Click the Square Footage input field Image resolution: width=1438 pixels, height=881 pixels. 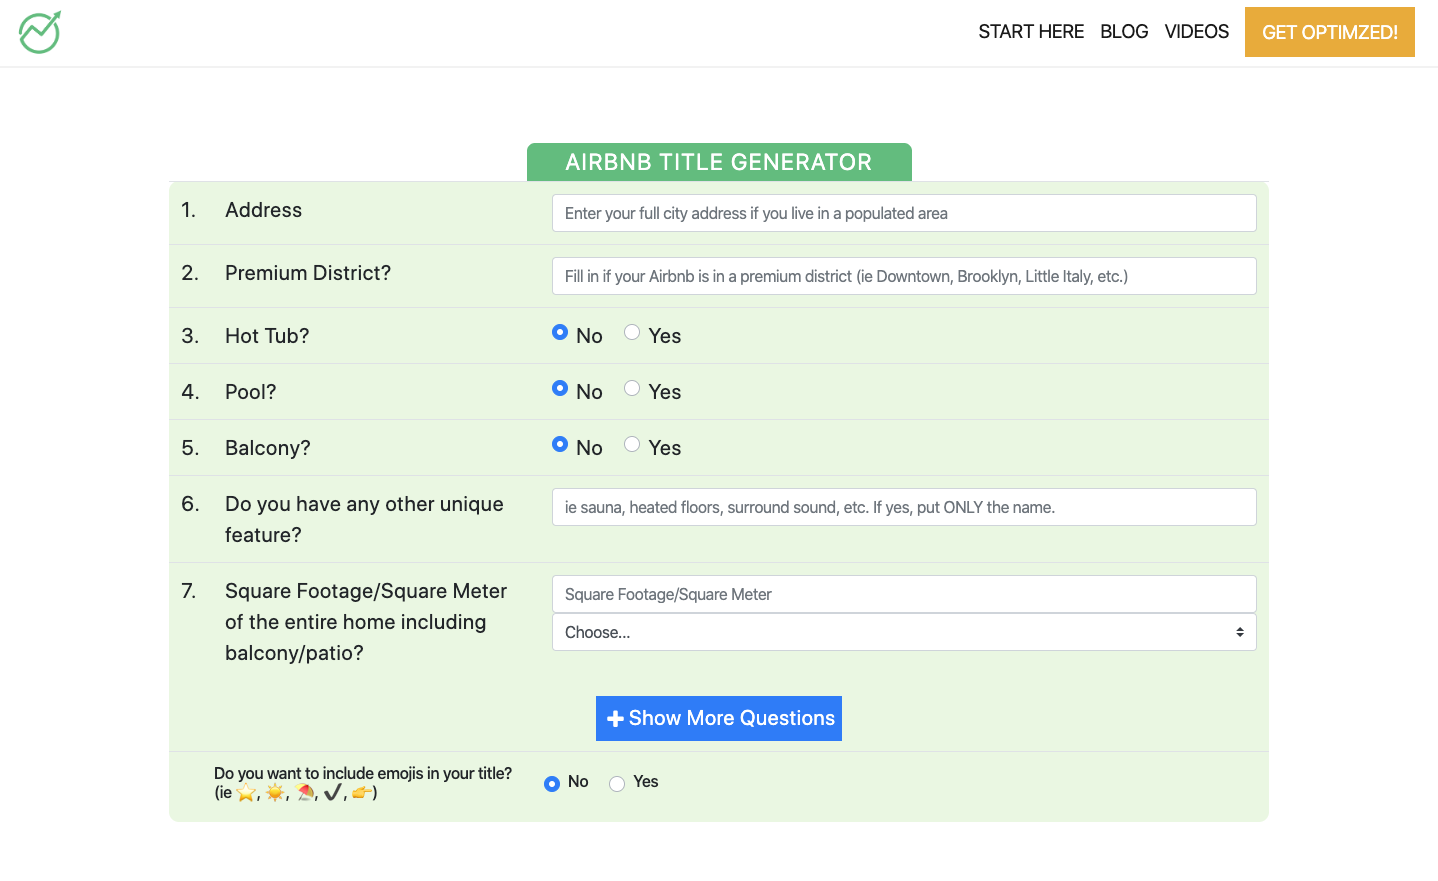(x=903, y=593)
